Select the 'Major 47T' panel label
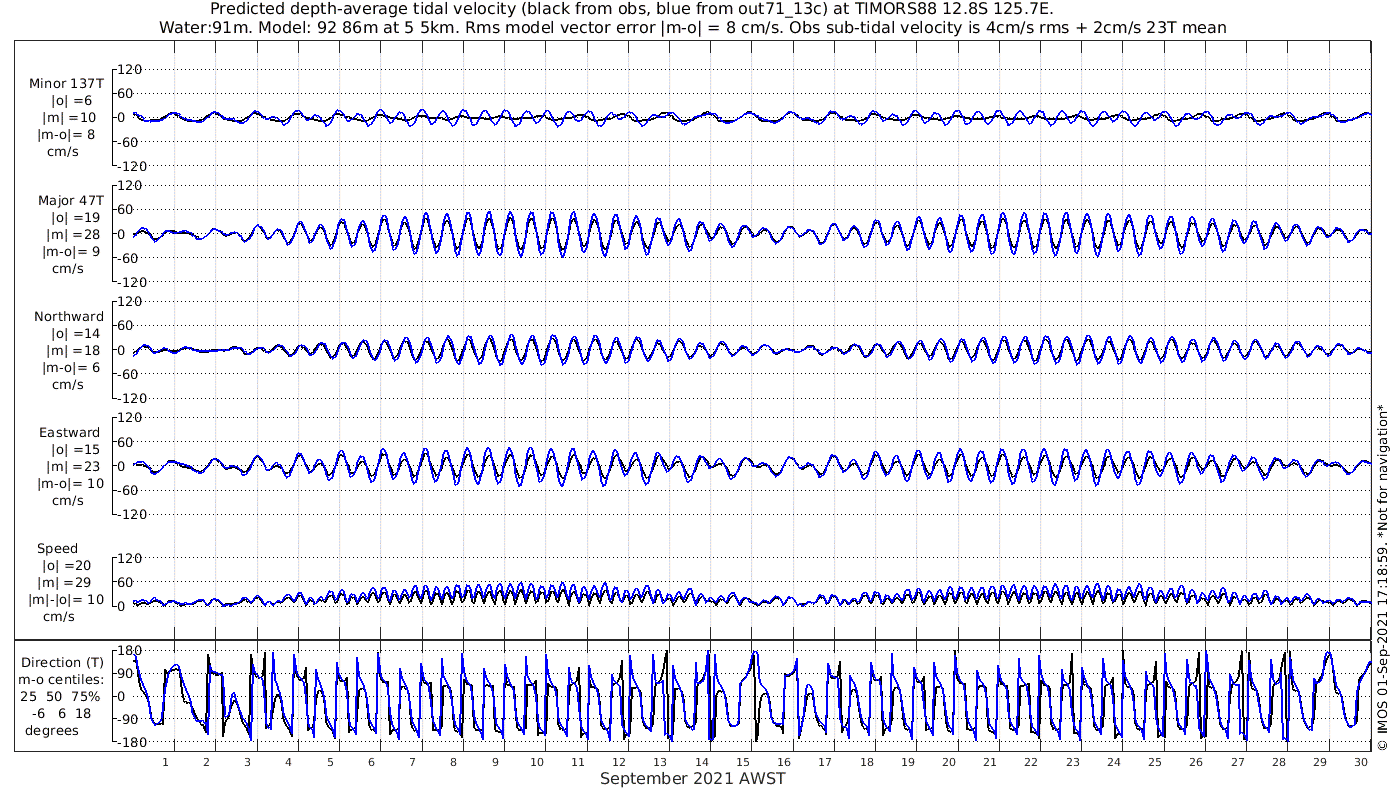This screenshot has width=1400, height=800. (70, 201)
